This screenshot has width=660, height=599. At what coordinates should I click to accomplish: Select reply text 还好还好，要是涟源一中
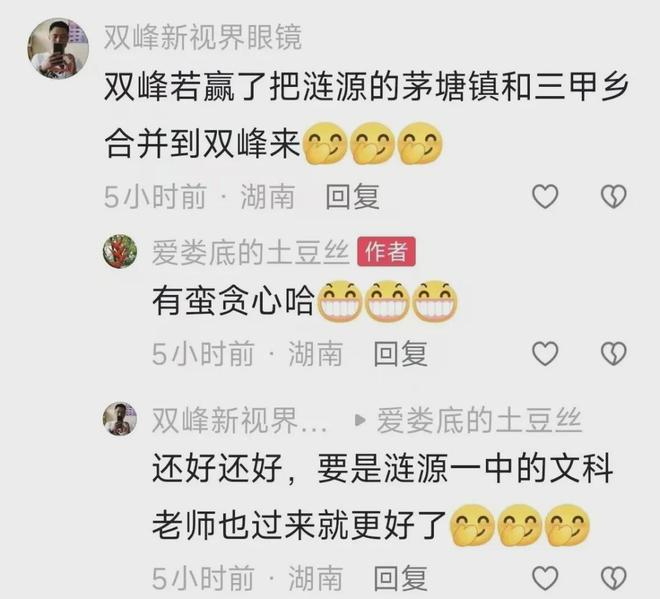(382, 496)
